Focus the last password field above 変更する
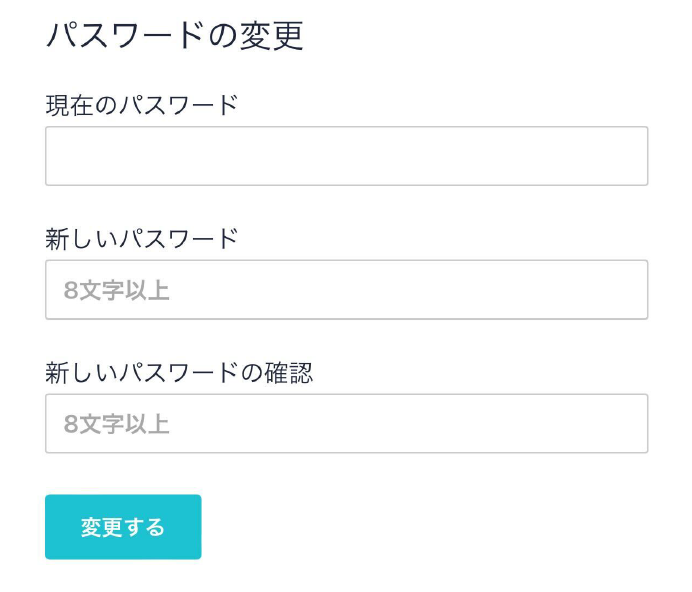The height and width of the screenshot is (592, 692). tap(346, 423)
